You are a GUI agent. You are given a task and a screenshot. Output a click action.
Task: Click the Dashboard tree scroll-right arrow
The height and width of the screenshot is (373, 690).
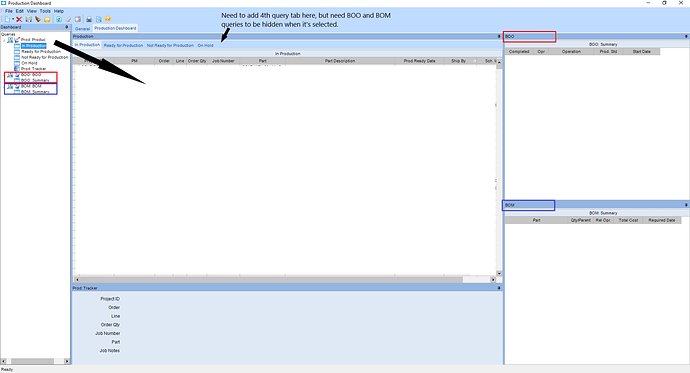67,361
